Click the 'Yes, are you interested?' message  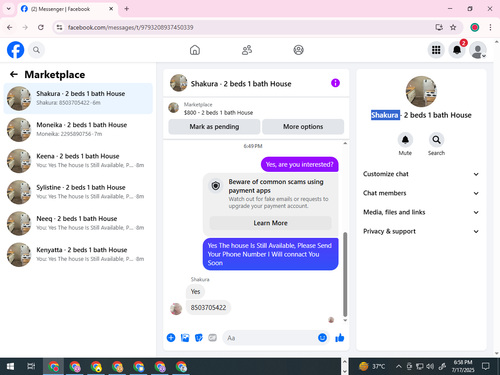pos(299,164)
